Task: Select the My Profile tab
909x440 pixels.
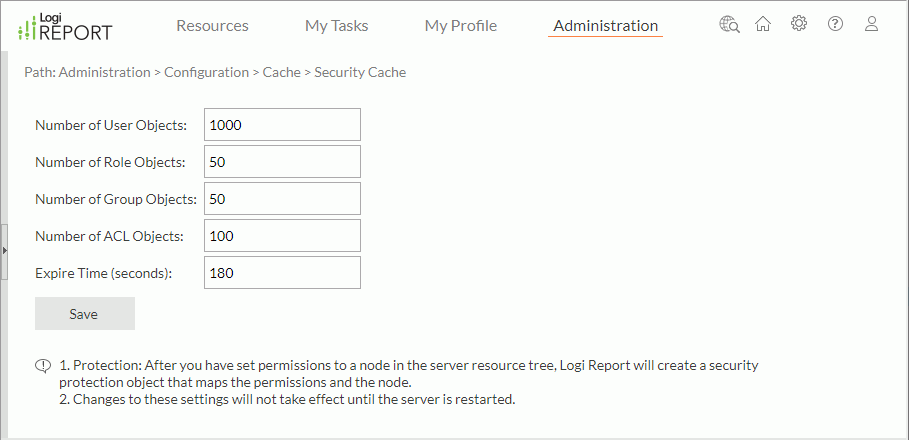Action: [x=460, y=26]
